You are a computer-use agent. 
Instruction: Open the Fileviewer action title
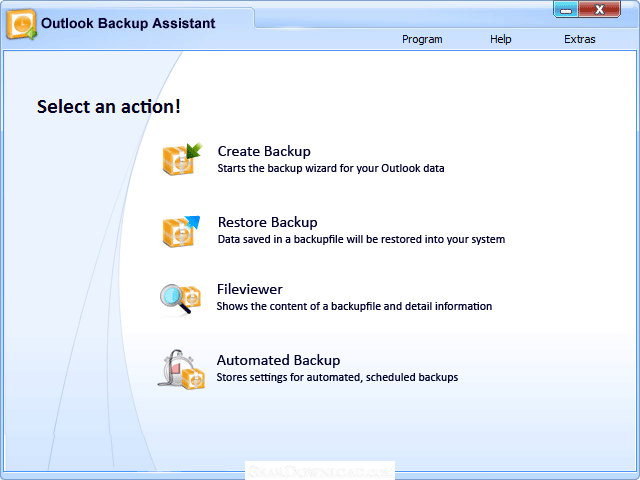click(250, 289)
